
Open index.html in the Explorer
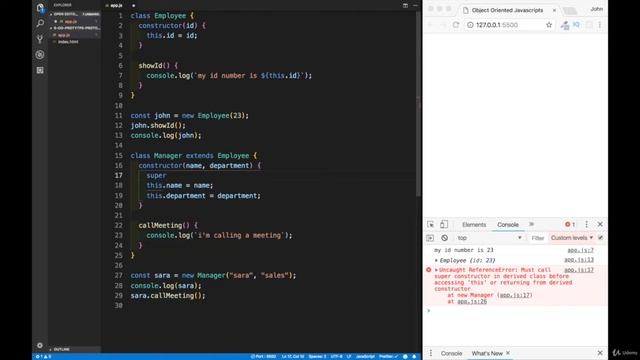point(68,42)
